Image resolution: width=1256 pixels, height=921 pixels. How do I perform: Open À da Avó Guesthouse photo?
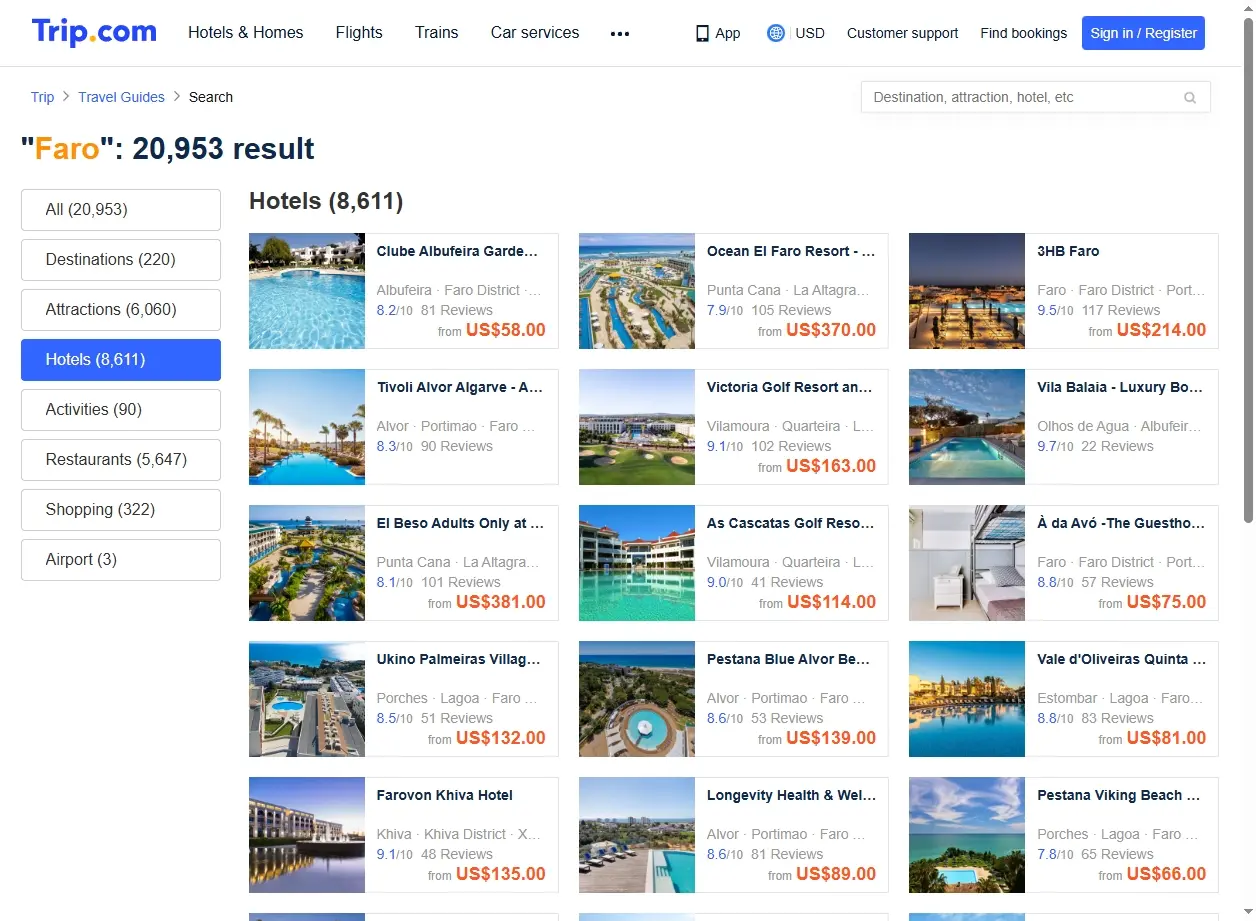[967, 563]
